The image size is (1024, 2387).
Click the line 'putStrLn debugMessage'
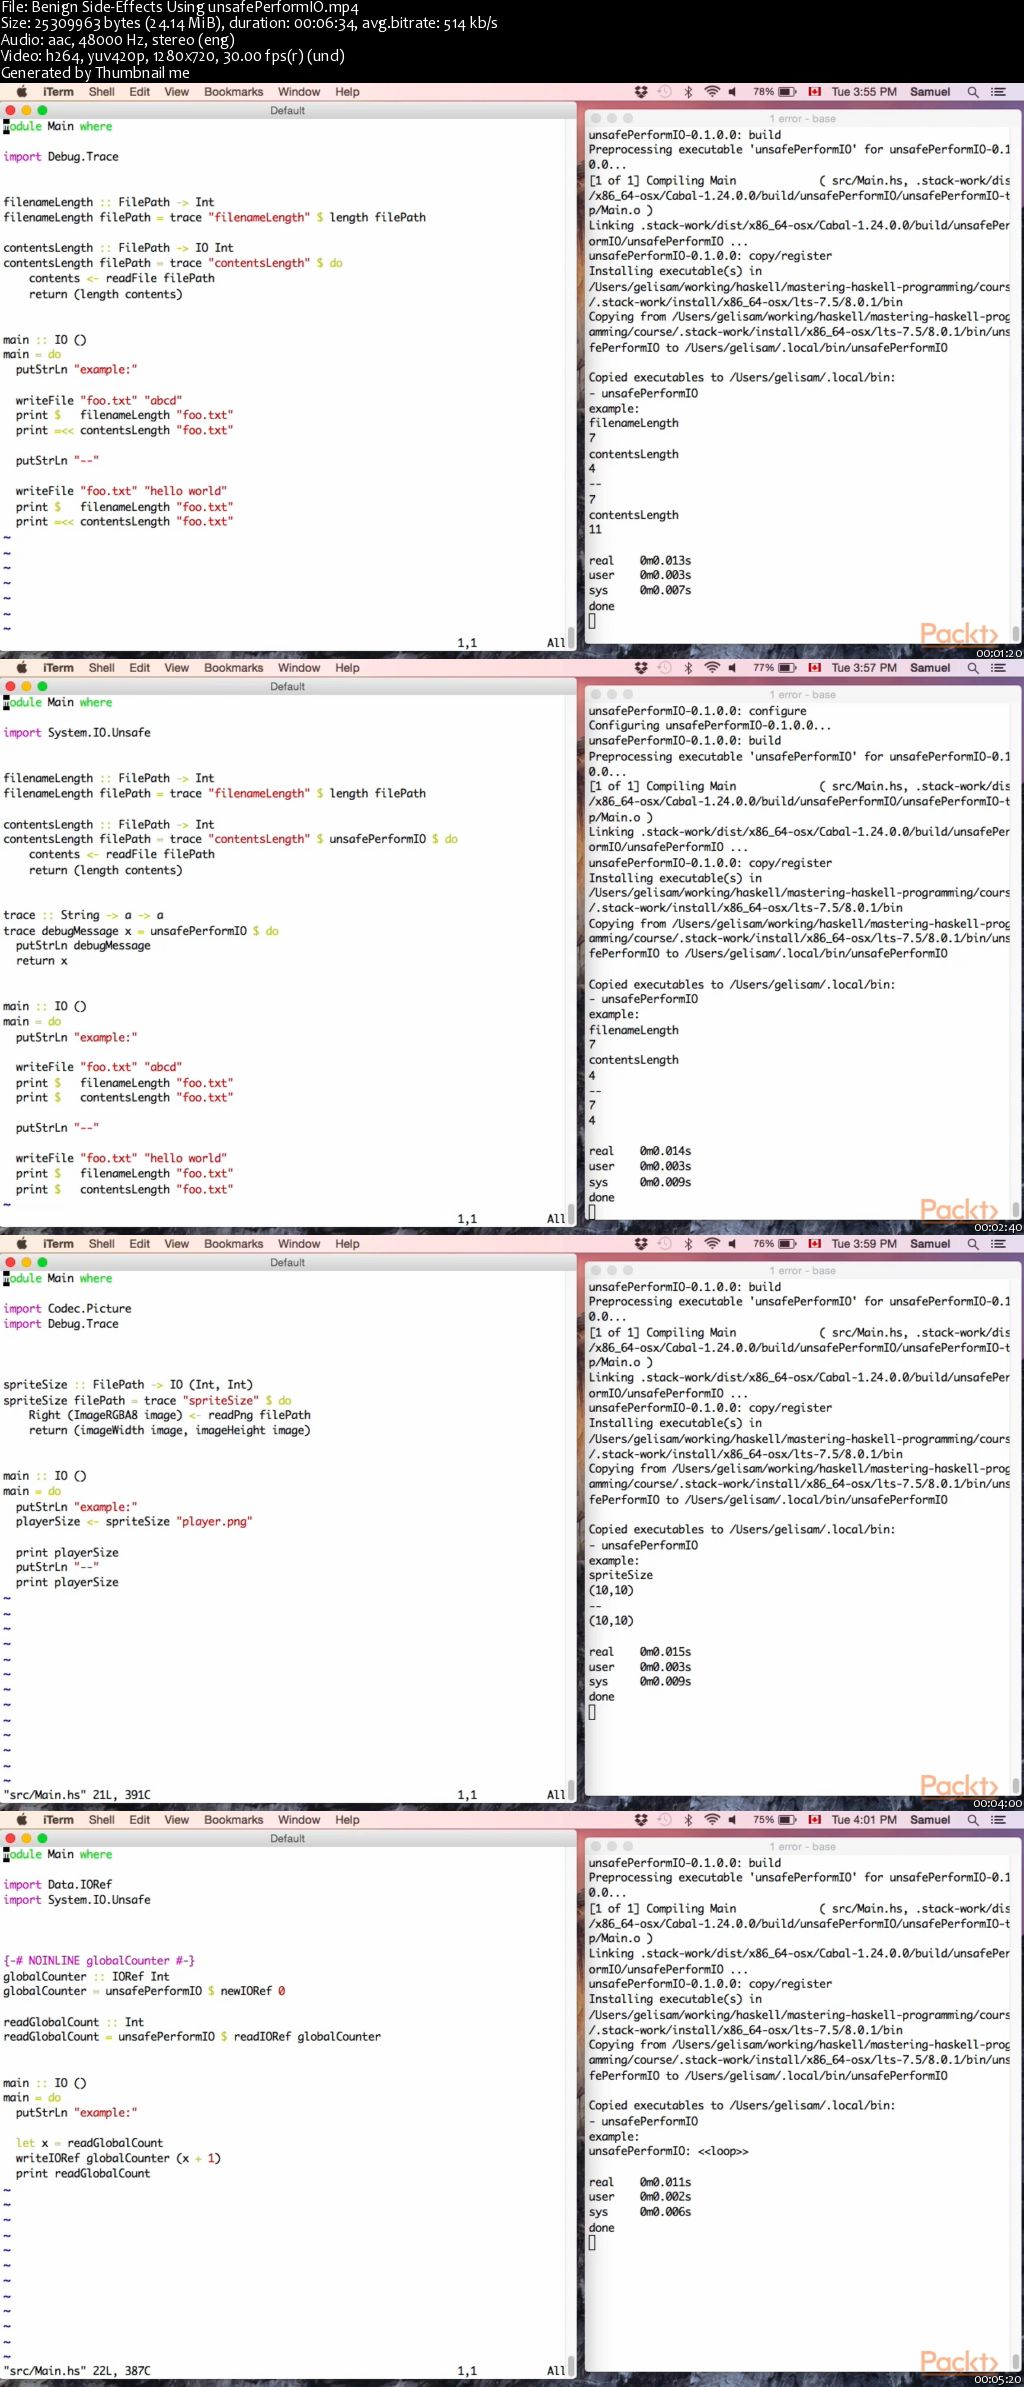[83, 946]
